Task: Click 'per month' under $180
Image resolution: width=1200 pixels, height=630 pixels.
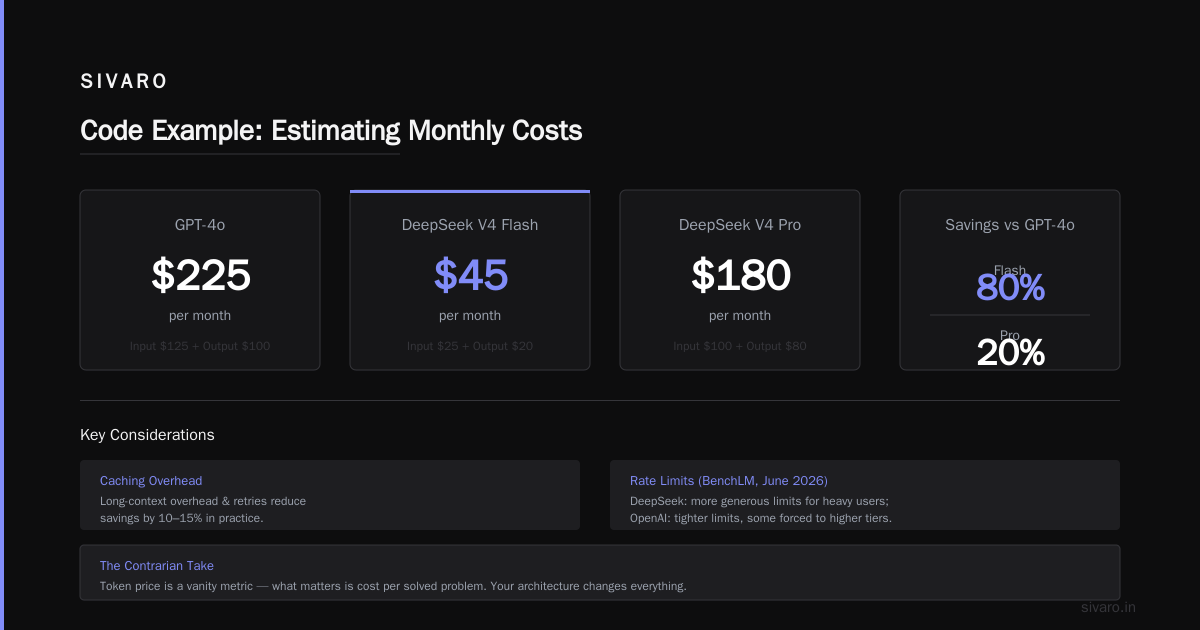Action: [x=740, y=315]
